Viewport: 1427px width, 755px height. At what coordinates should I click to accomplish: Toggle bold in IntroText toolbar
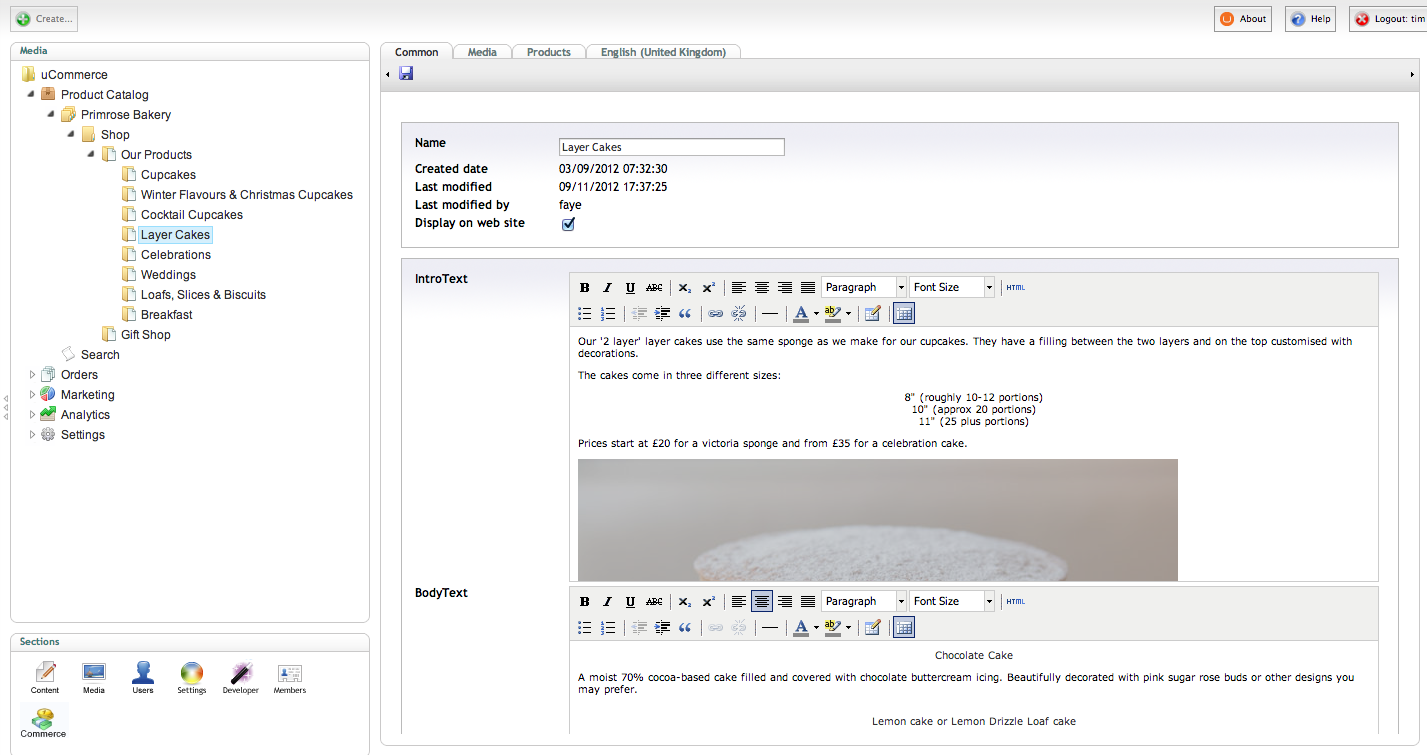coord(585,287)
